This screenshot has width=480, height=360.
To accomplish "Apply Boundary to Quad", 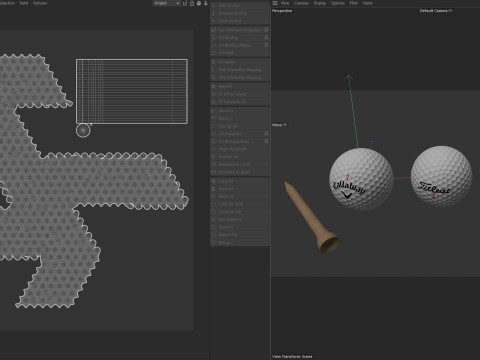I will [x=240, y=172].
